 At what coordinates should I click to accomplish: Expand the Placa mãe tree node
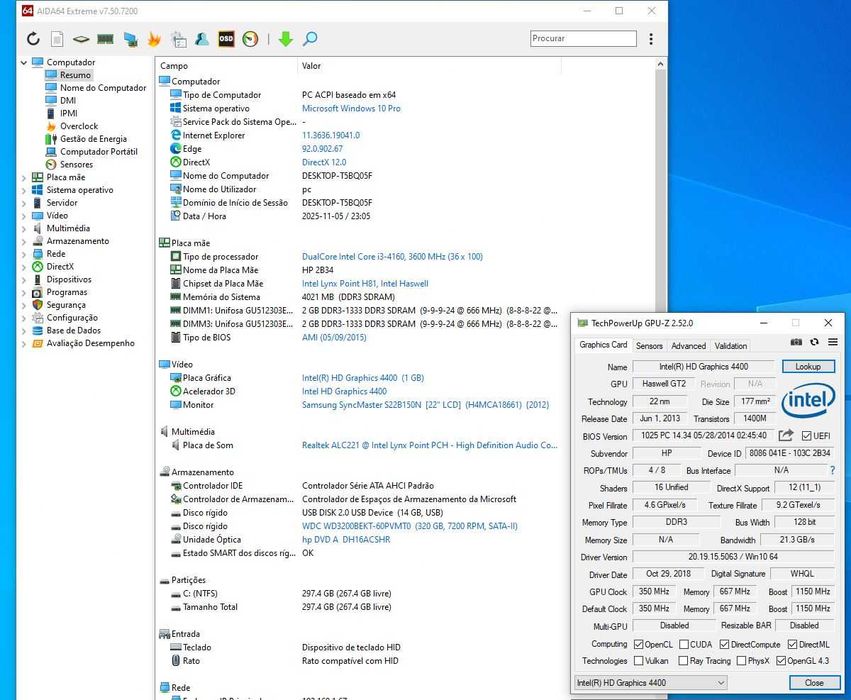(24, 177)
